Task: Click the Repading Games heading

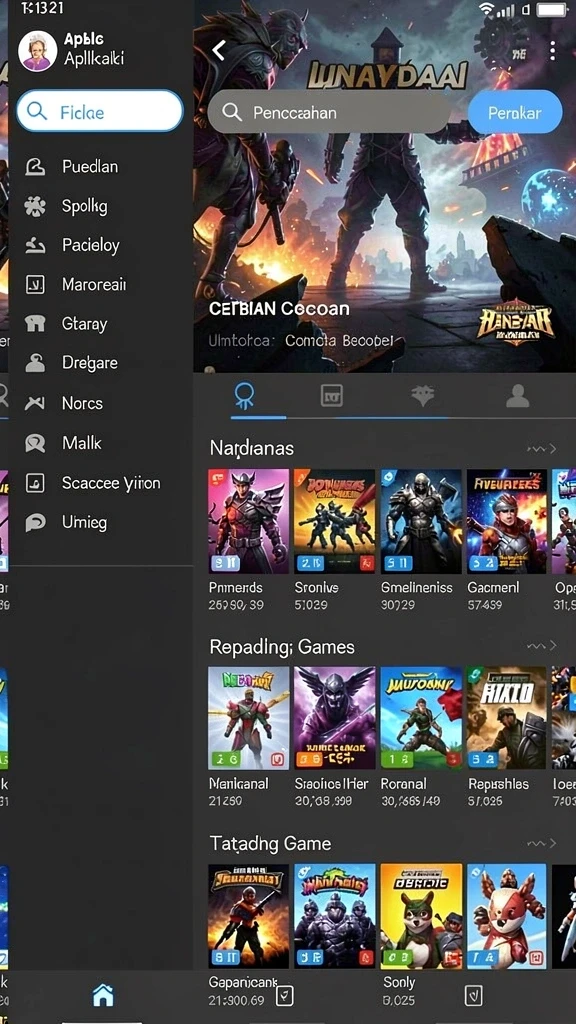Action: click(282, 647)
